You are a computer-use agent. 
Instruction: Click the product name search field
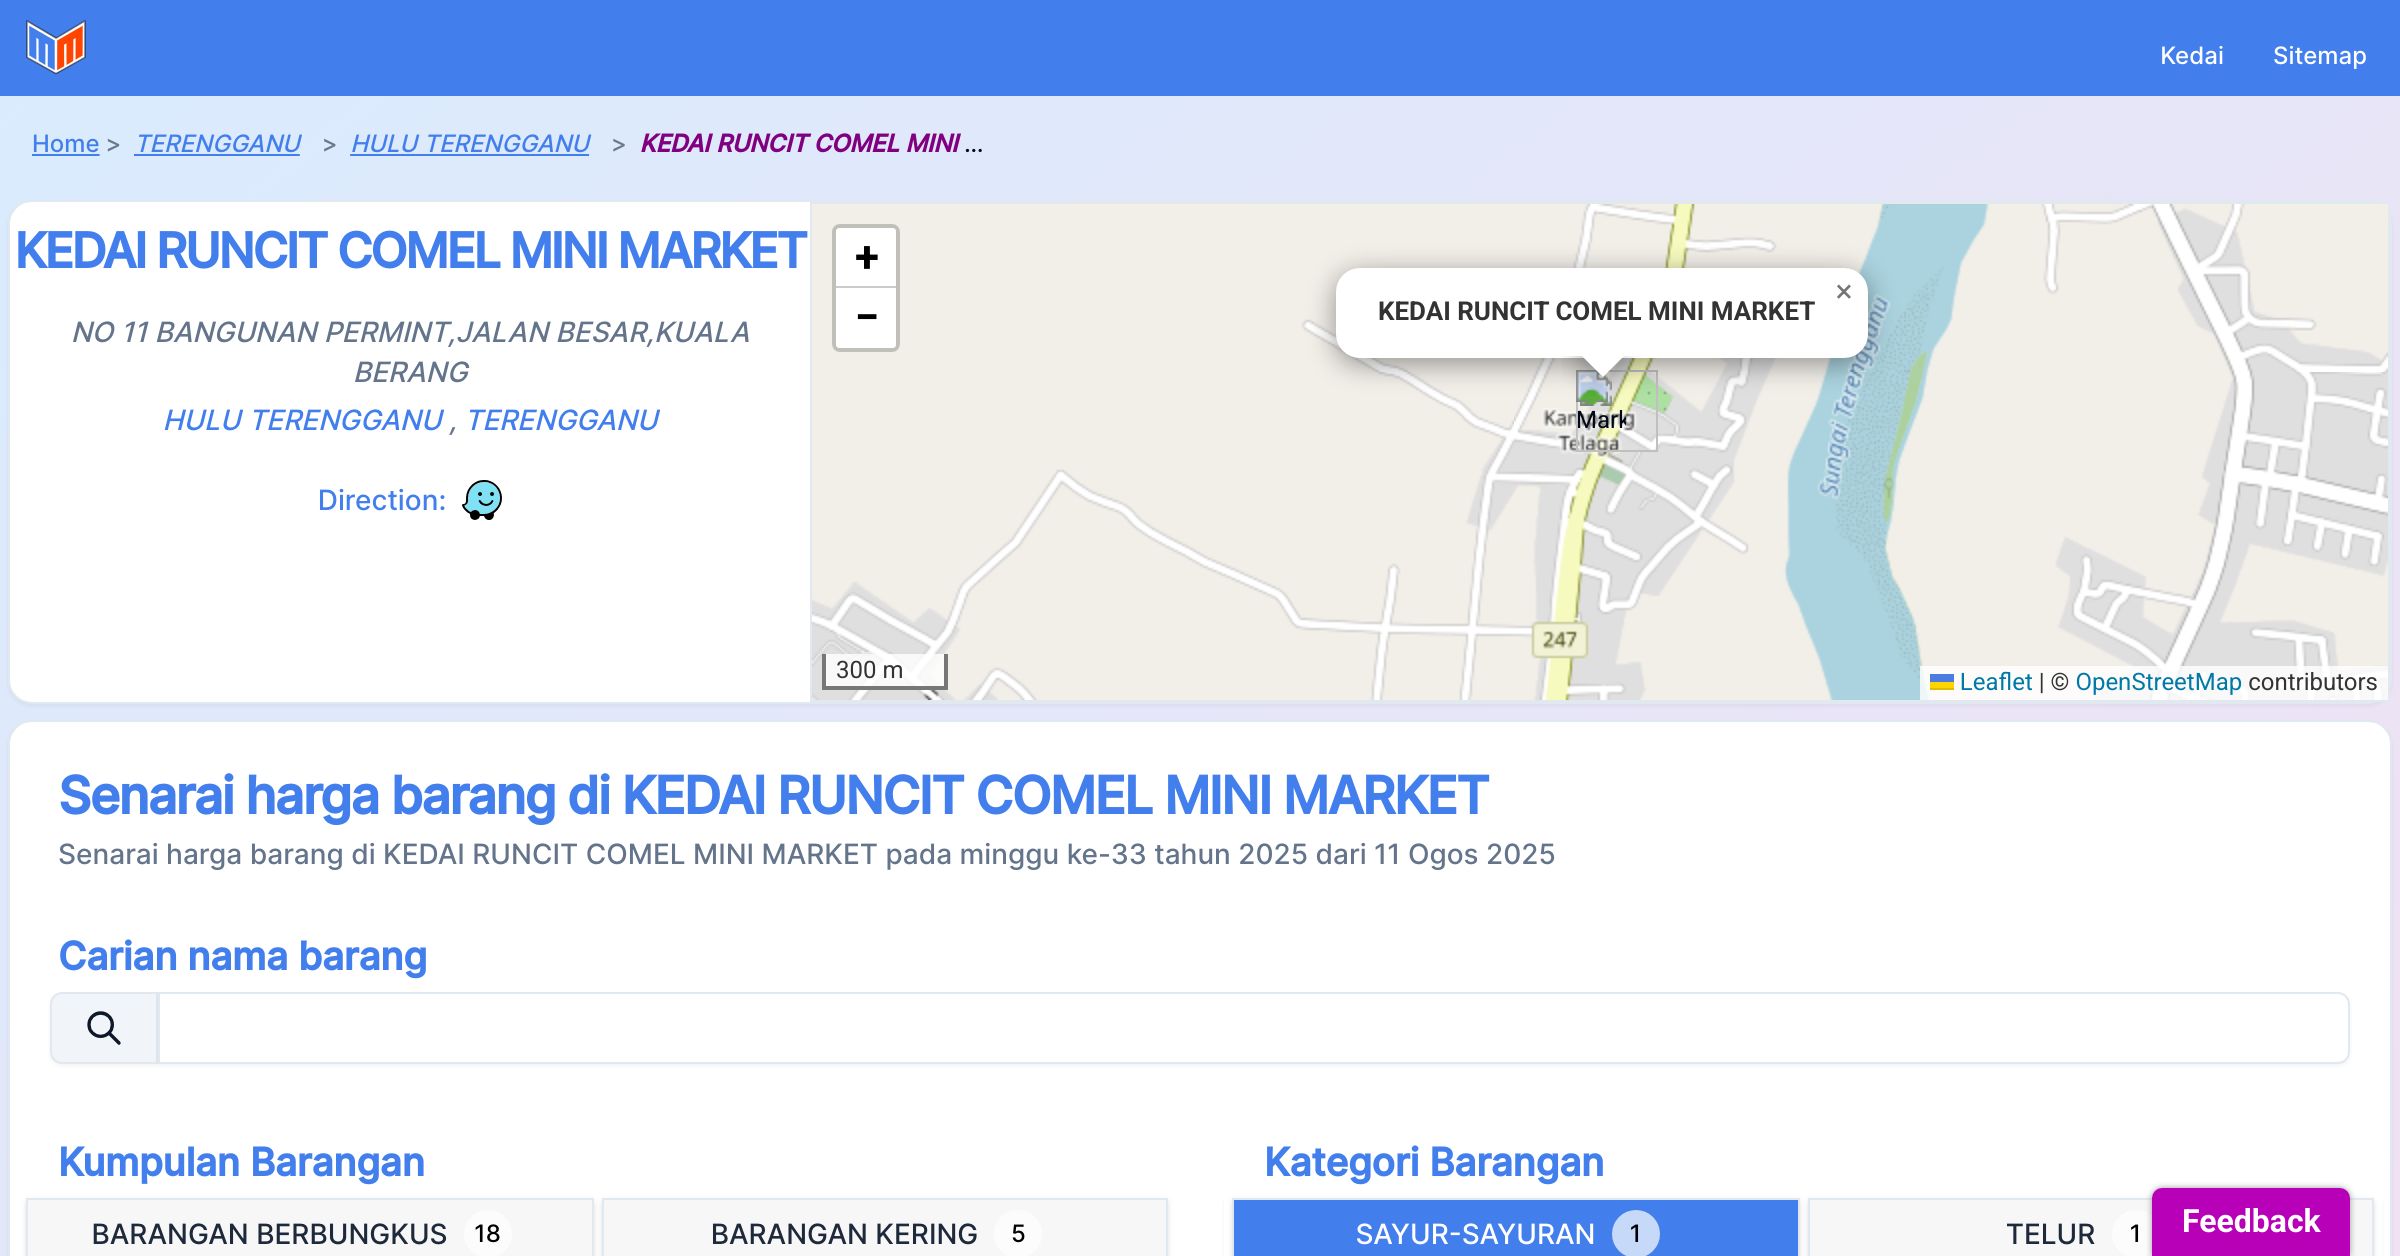1252,1028
